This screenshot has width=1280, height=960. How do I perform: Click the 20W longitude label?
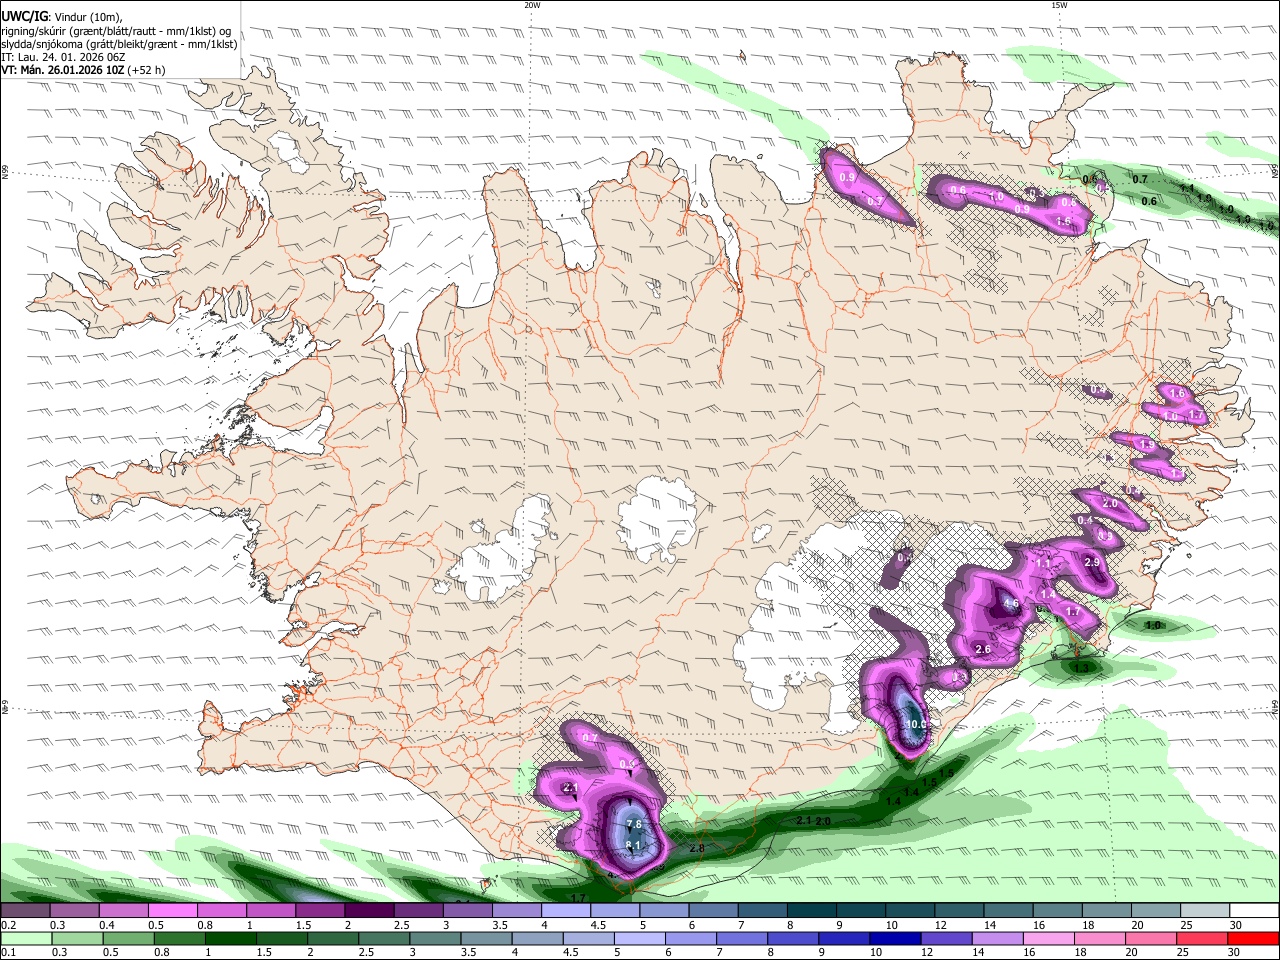coord(532,5)
